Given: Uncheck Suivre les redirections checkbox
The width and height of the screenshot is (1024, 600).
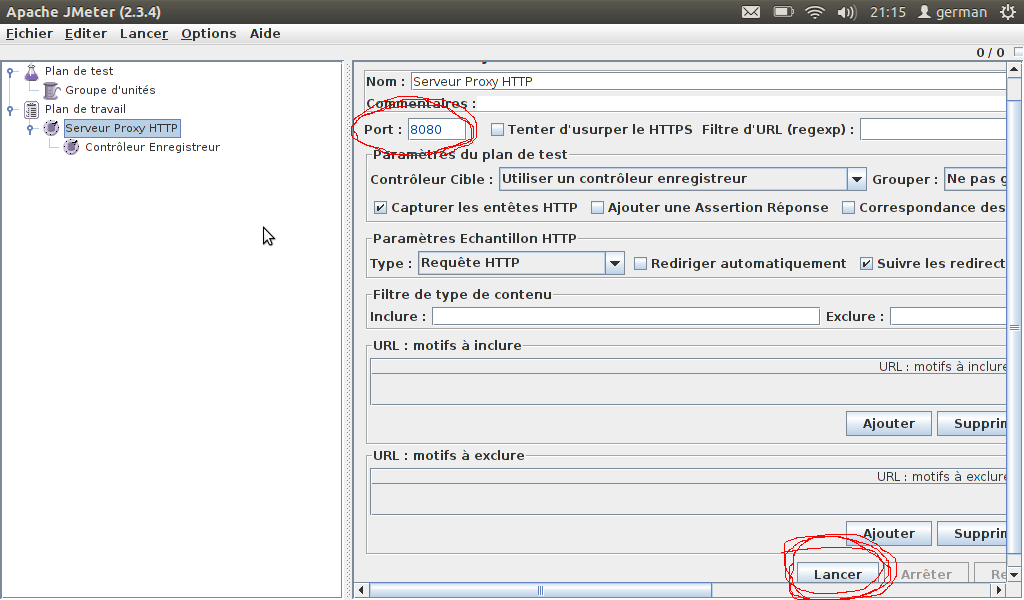Looking at the screenshot, I should pyautogui.click(x=866, y=264).
